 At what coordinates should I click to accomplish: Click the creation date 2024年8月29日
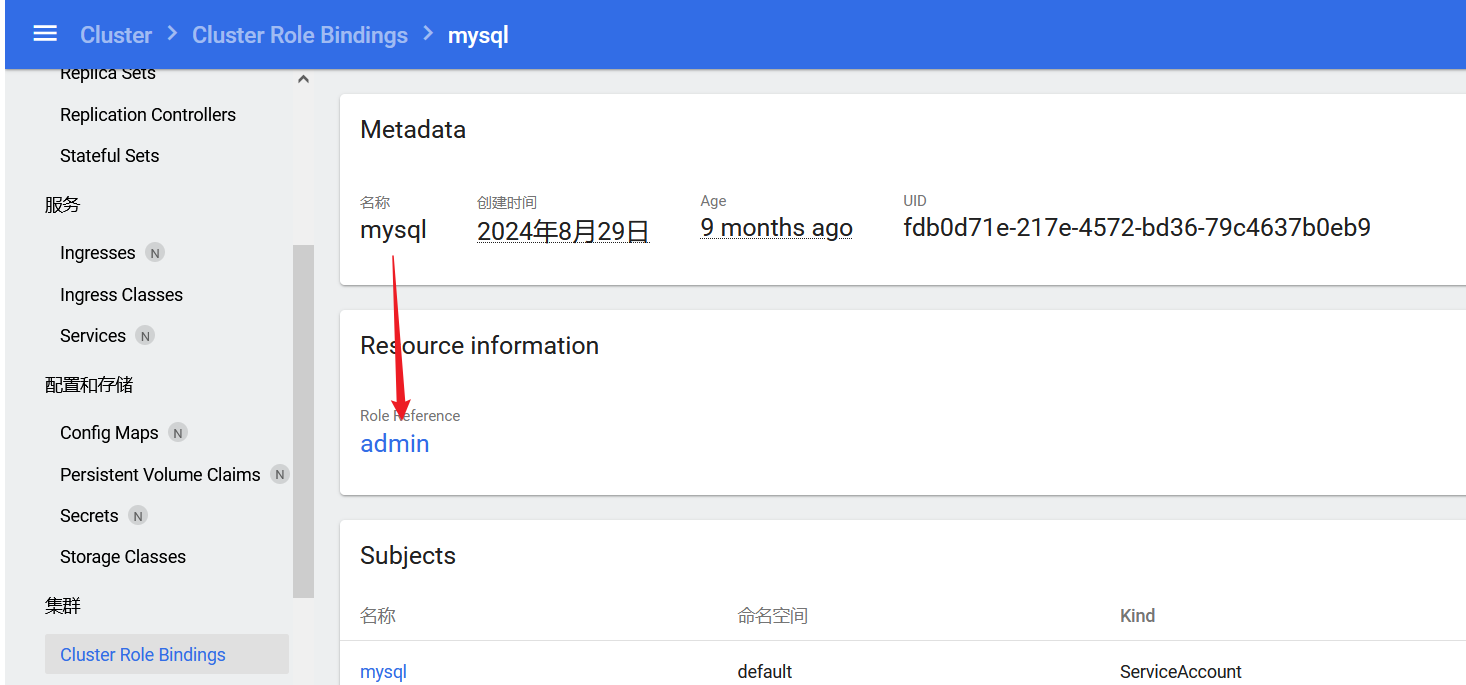pyautogui.click(x=563, y=231)
